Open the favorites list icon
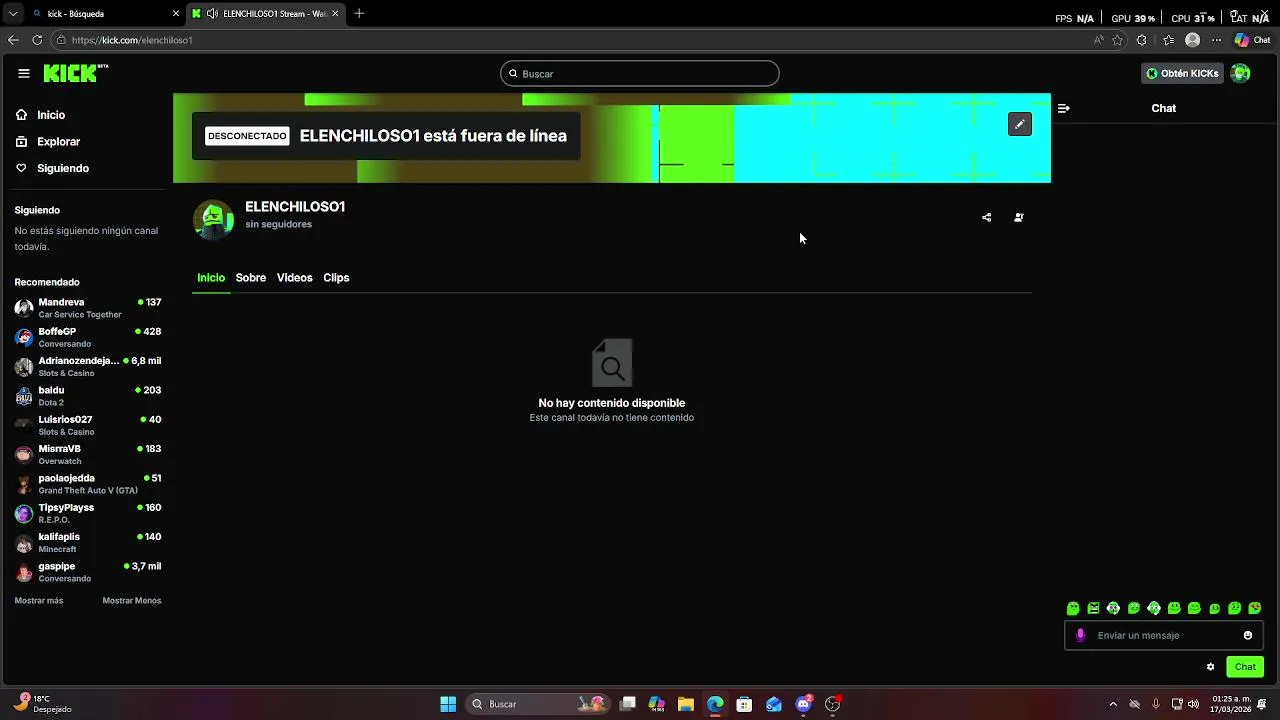 1168,40
